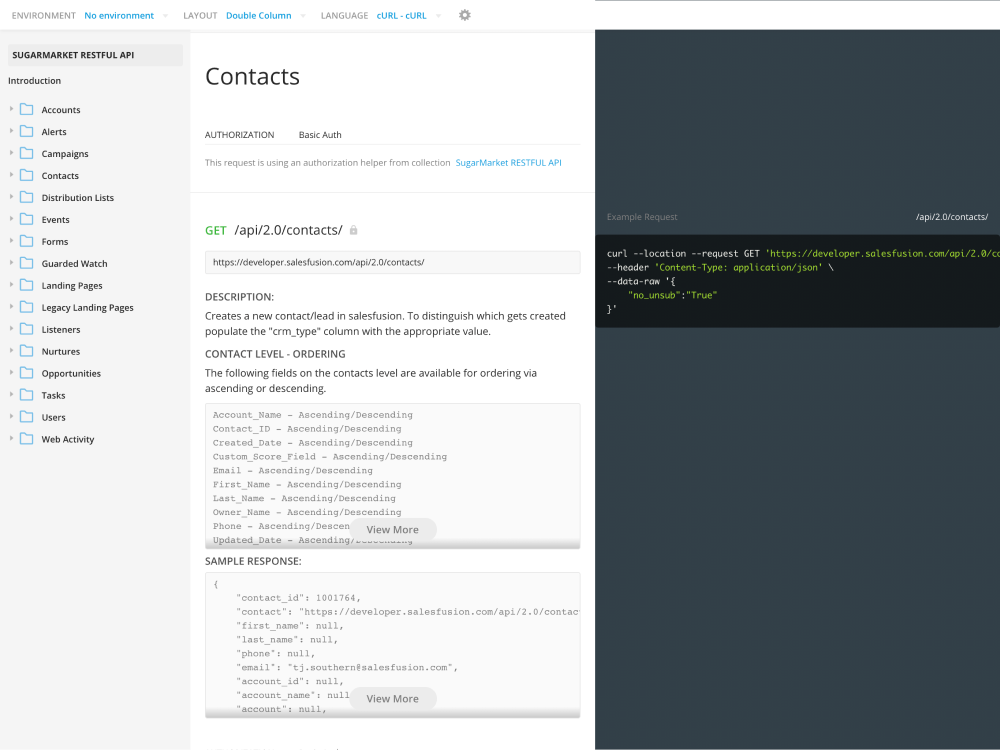Change language using the cURL dropdown

pos(400,15)
